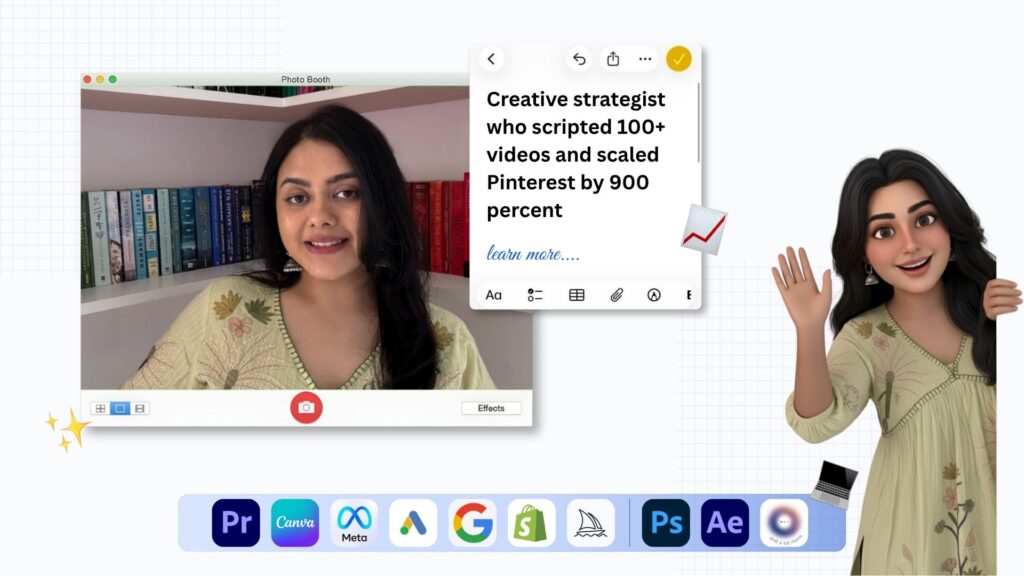This screenshot has width=1024, height=576.
Task: Click the back chevron in the note
Action: (491, 59)
